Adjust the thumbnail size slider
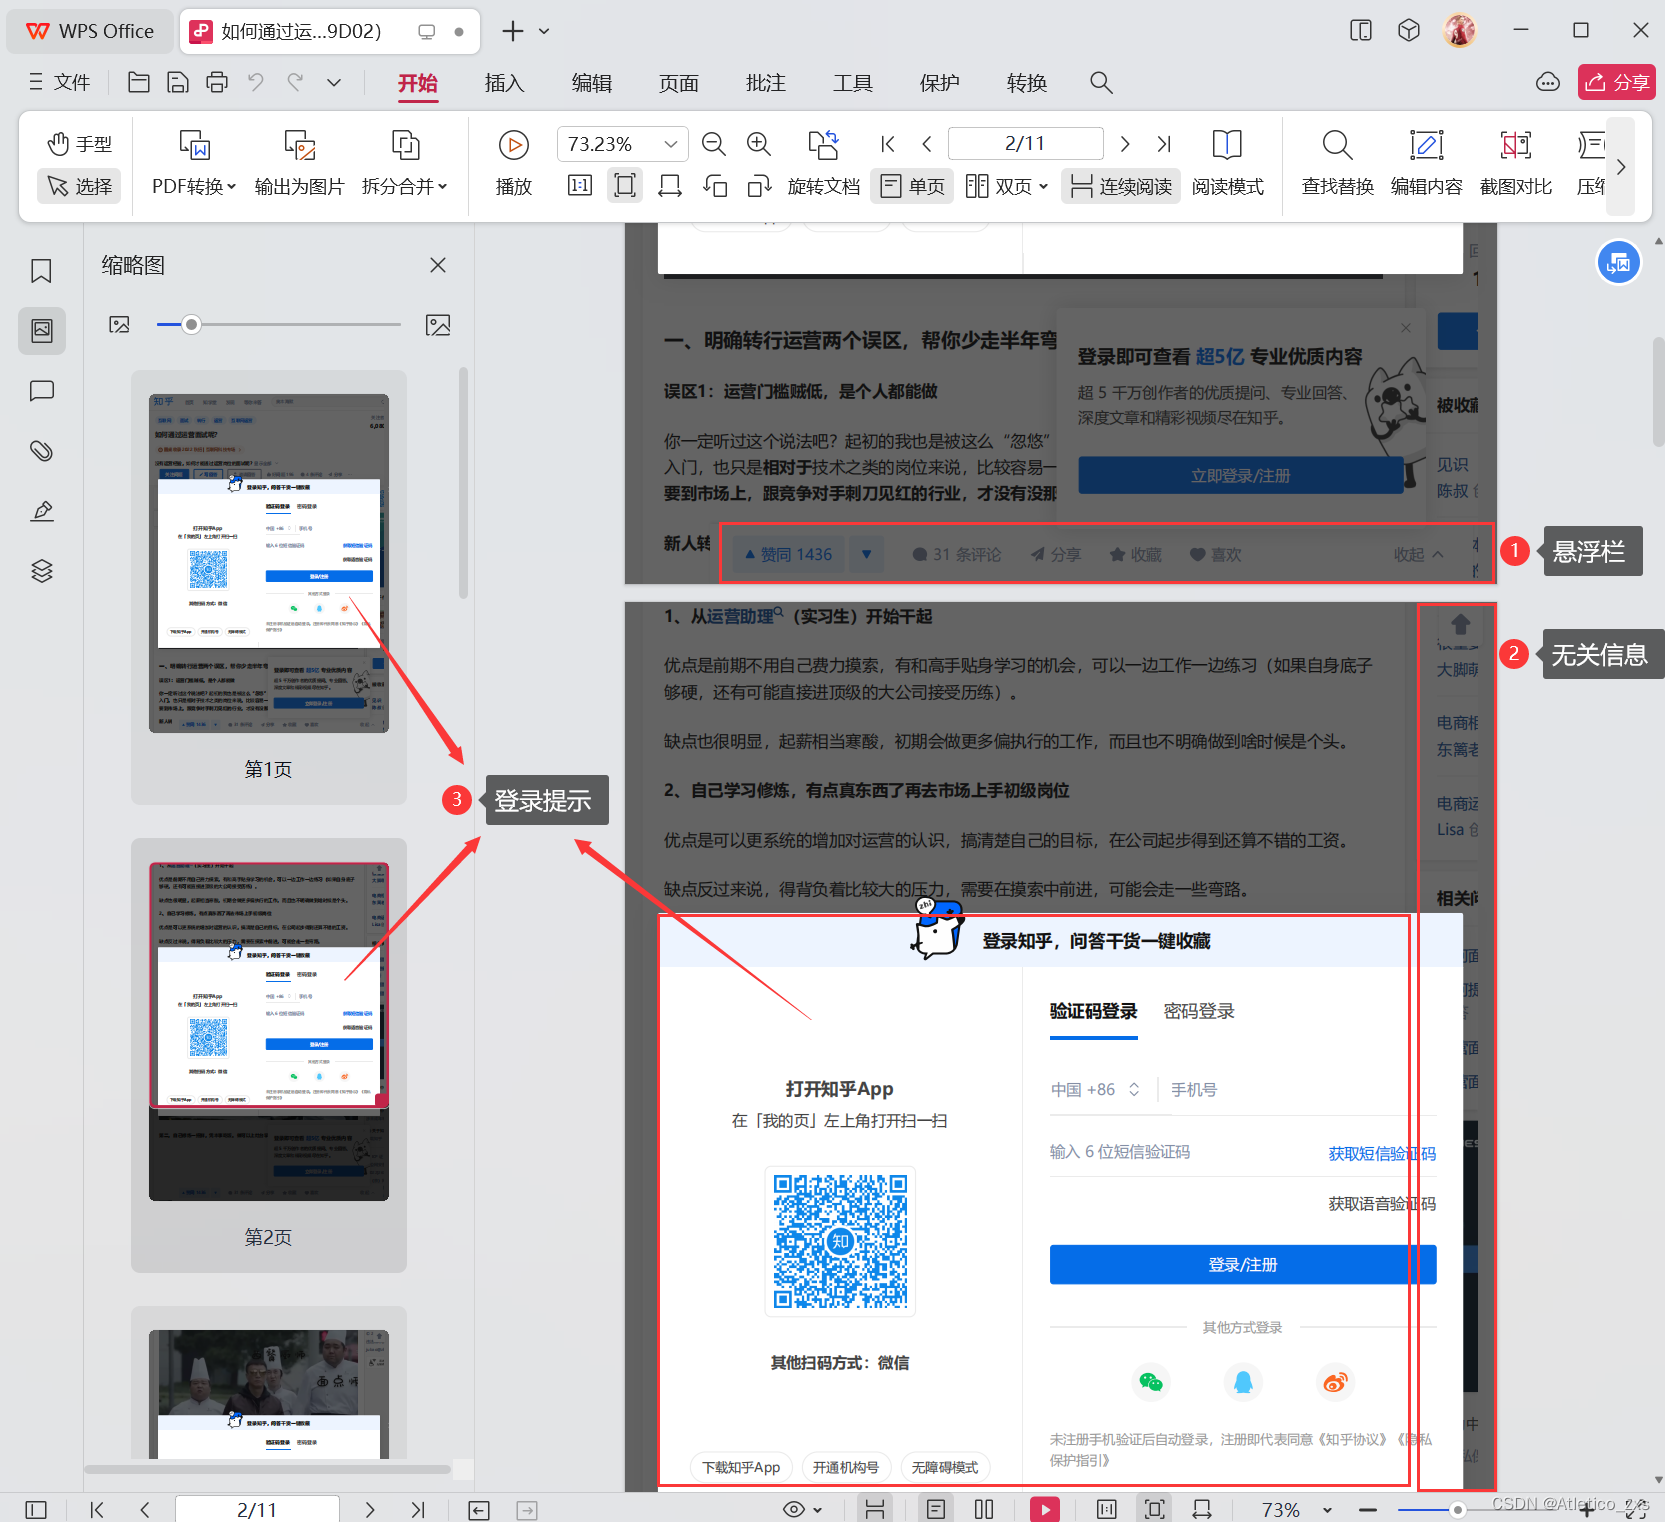The image size is (1665, 1522). pos(191,324)
